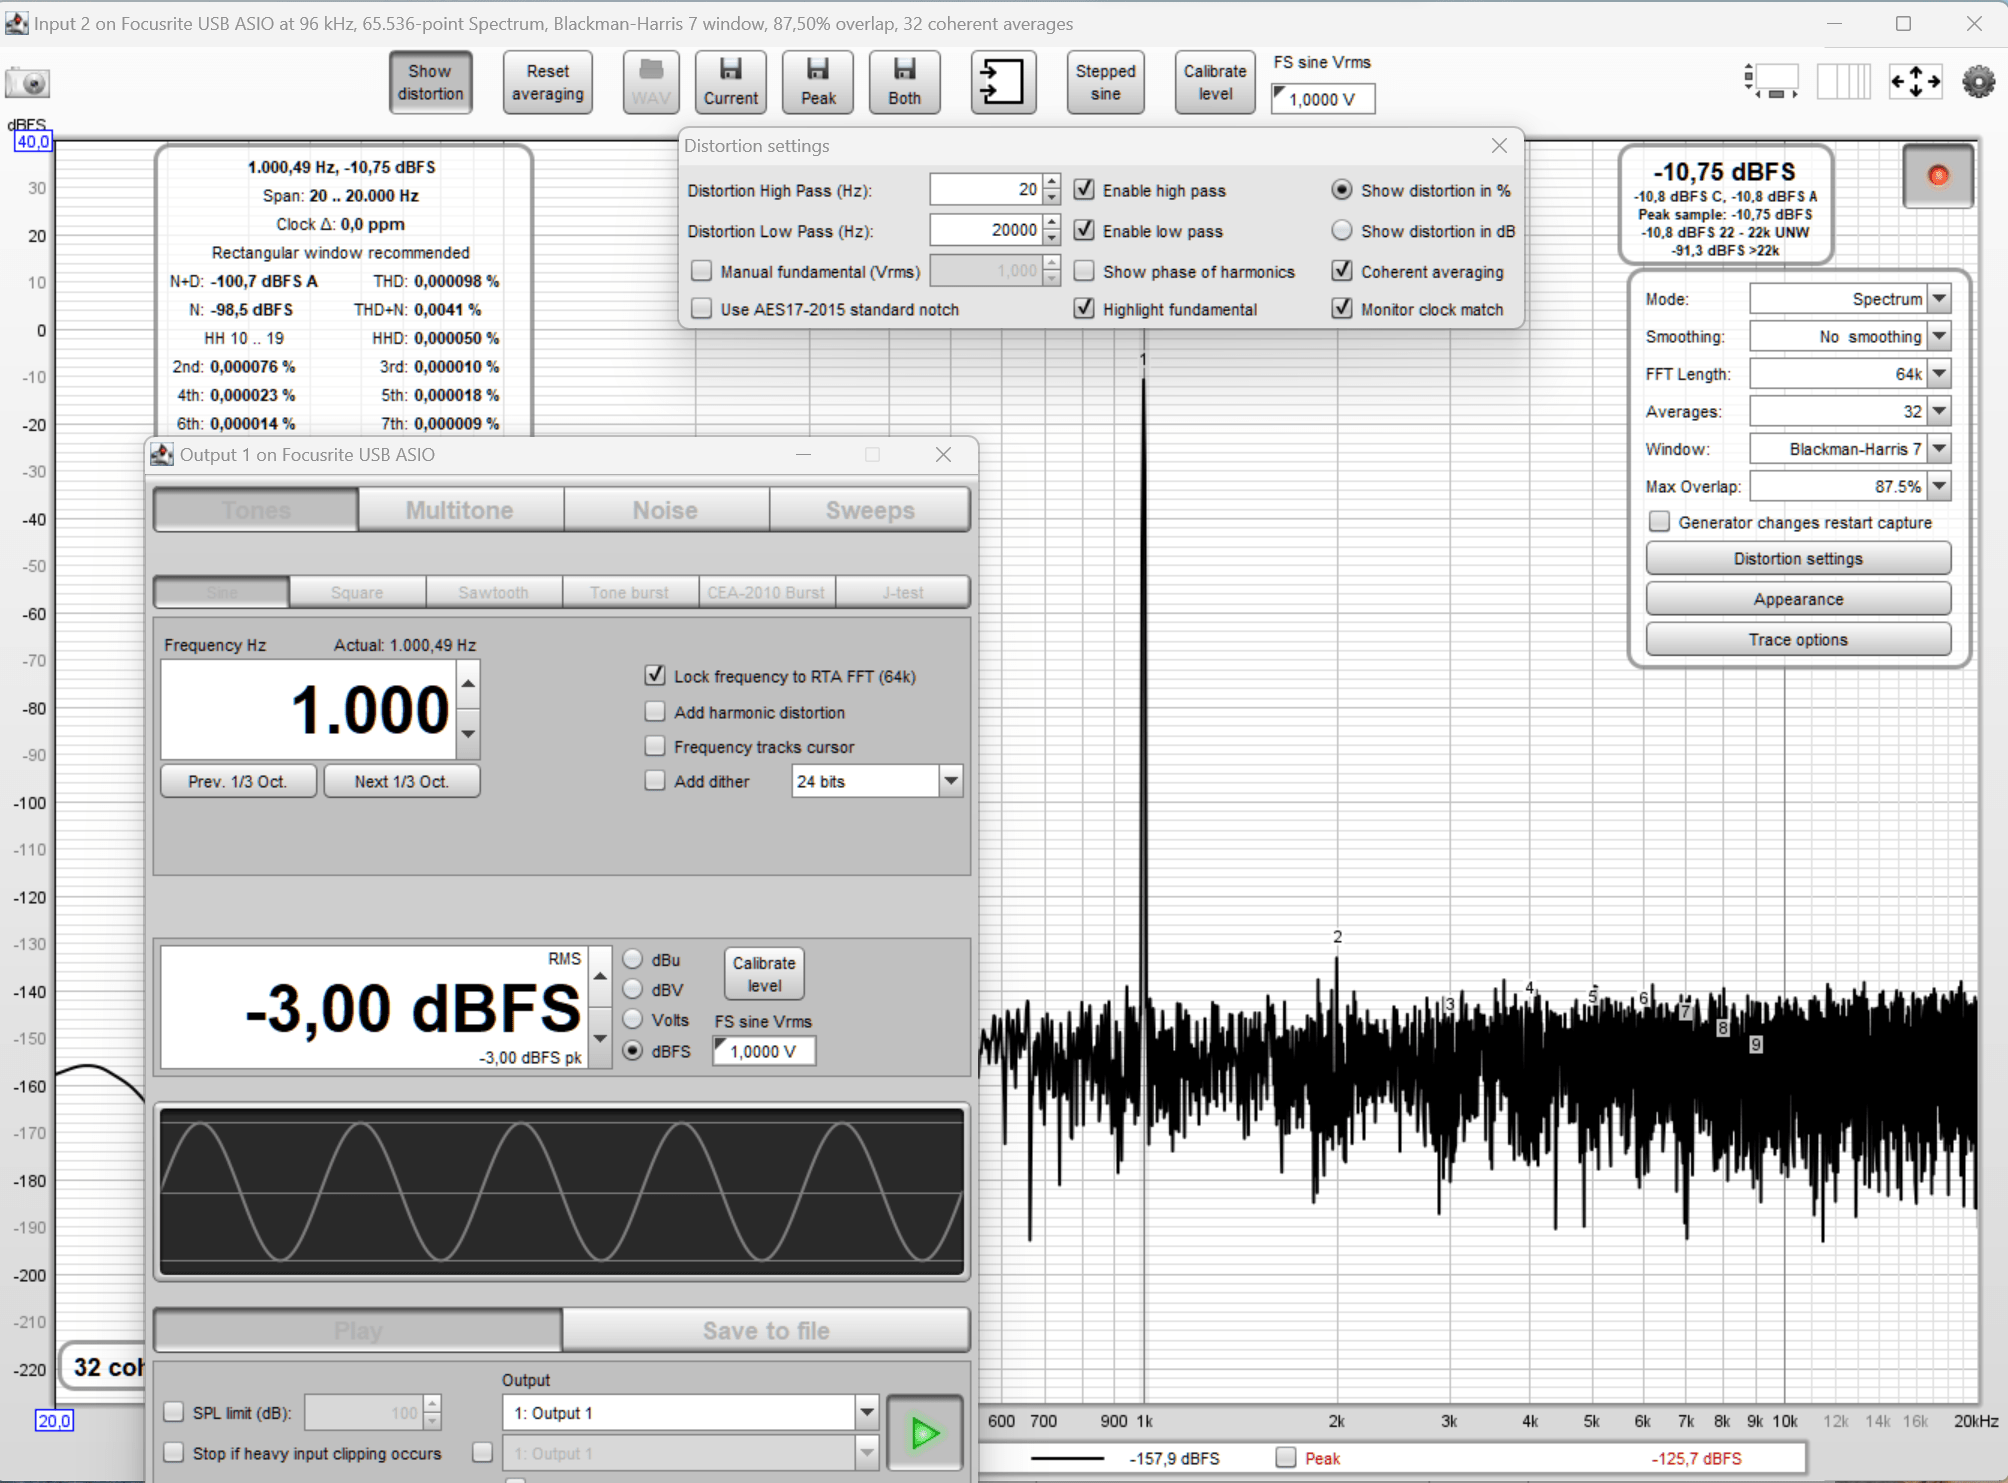
Task: Click the frequency axis bands icon
Action: pyautogui.click(x=1843, y=82)
